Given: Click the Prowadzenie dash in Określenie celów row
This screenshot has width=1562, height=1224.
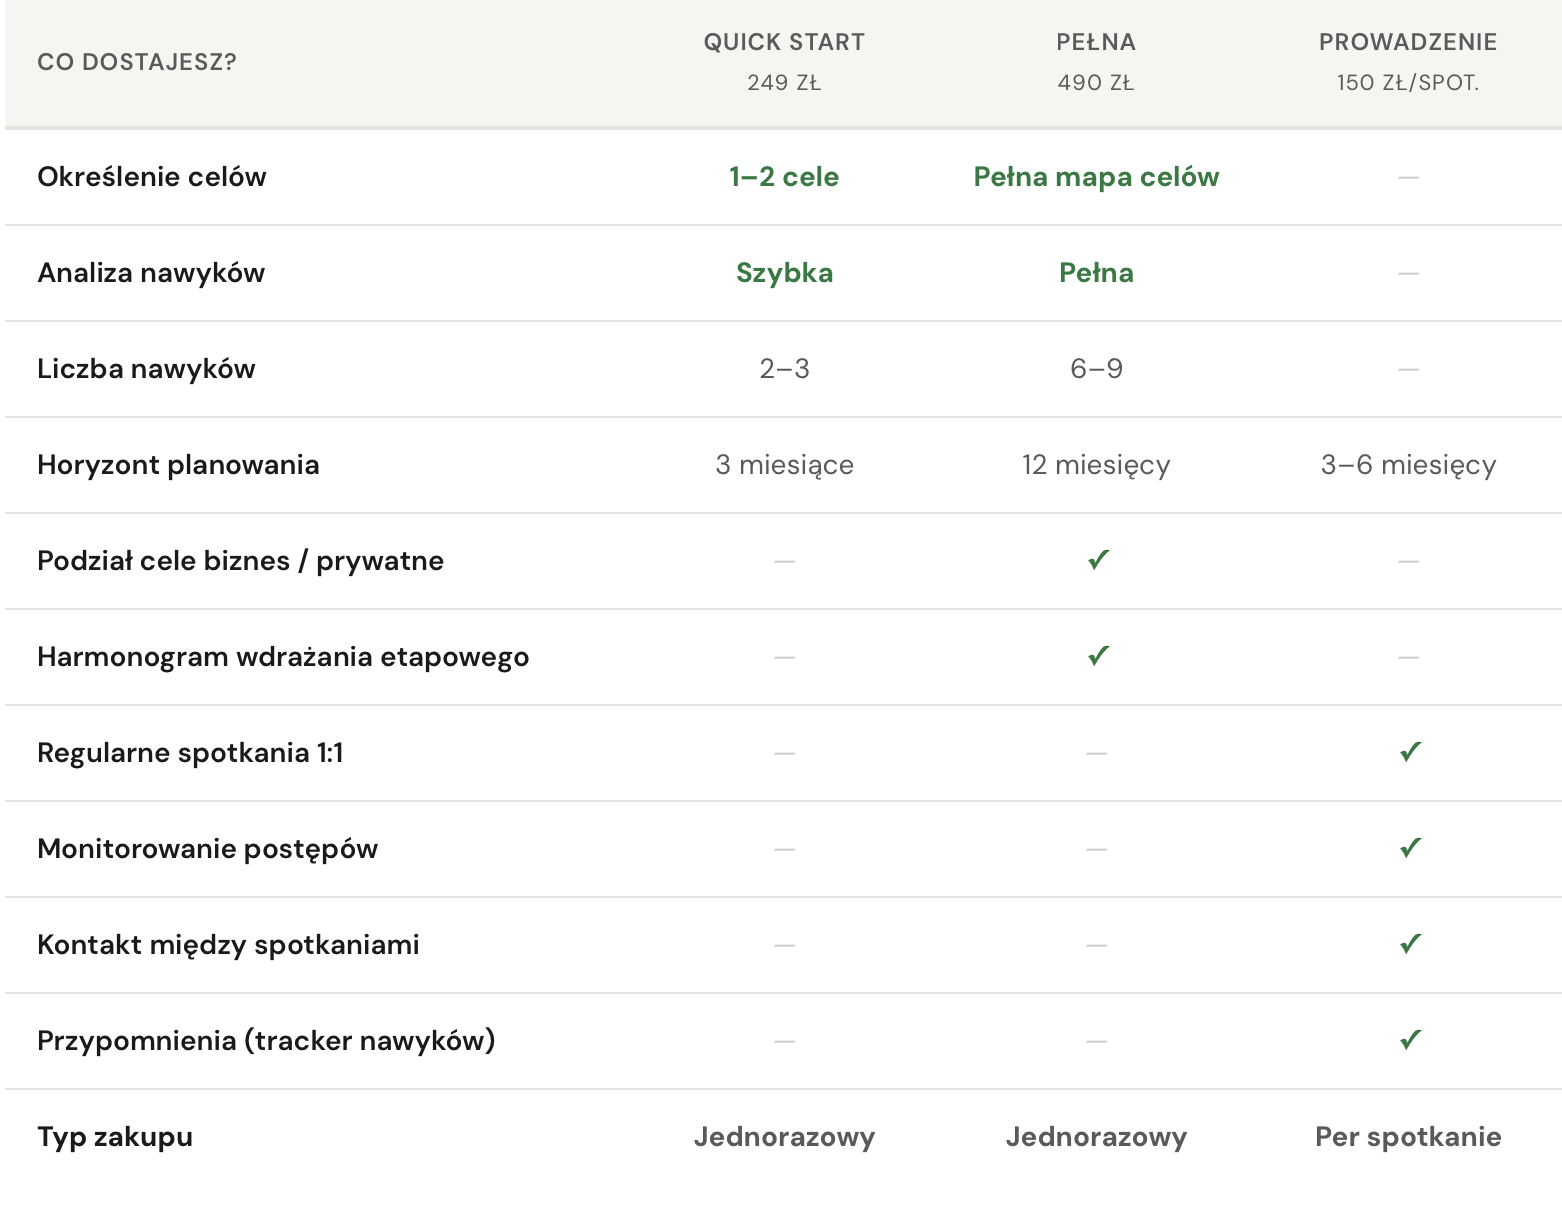Looking at the screenshot, I should (1408, 177).
